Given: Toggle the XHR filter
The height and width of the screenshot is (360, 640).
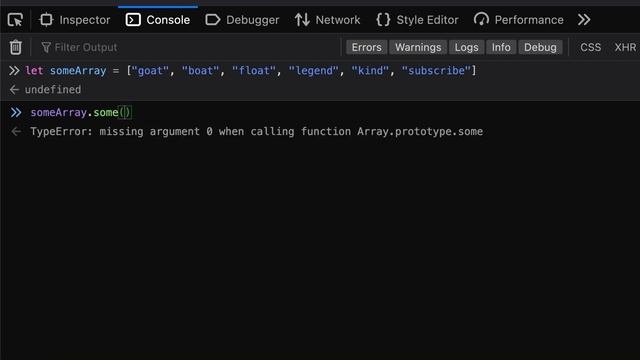Looking at the screenshot, I should [x=625, y=47].
